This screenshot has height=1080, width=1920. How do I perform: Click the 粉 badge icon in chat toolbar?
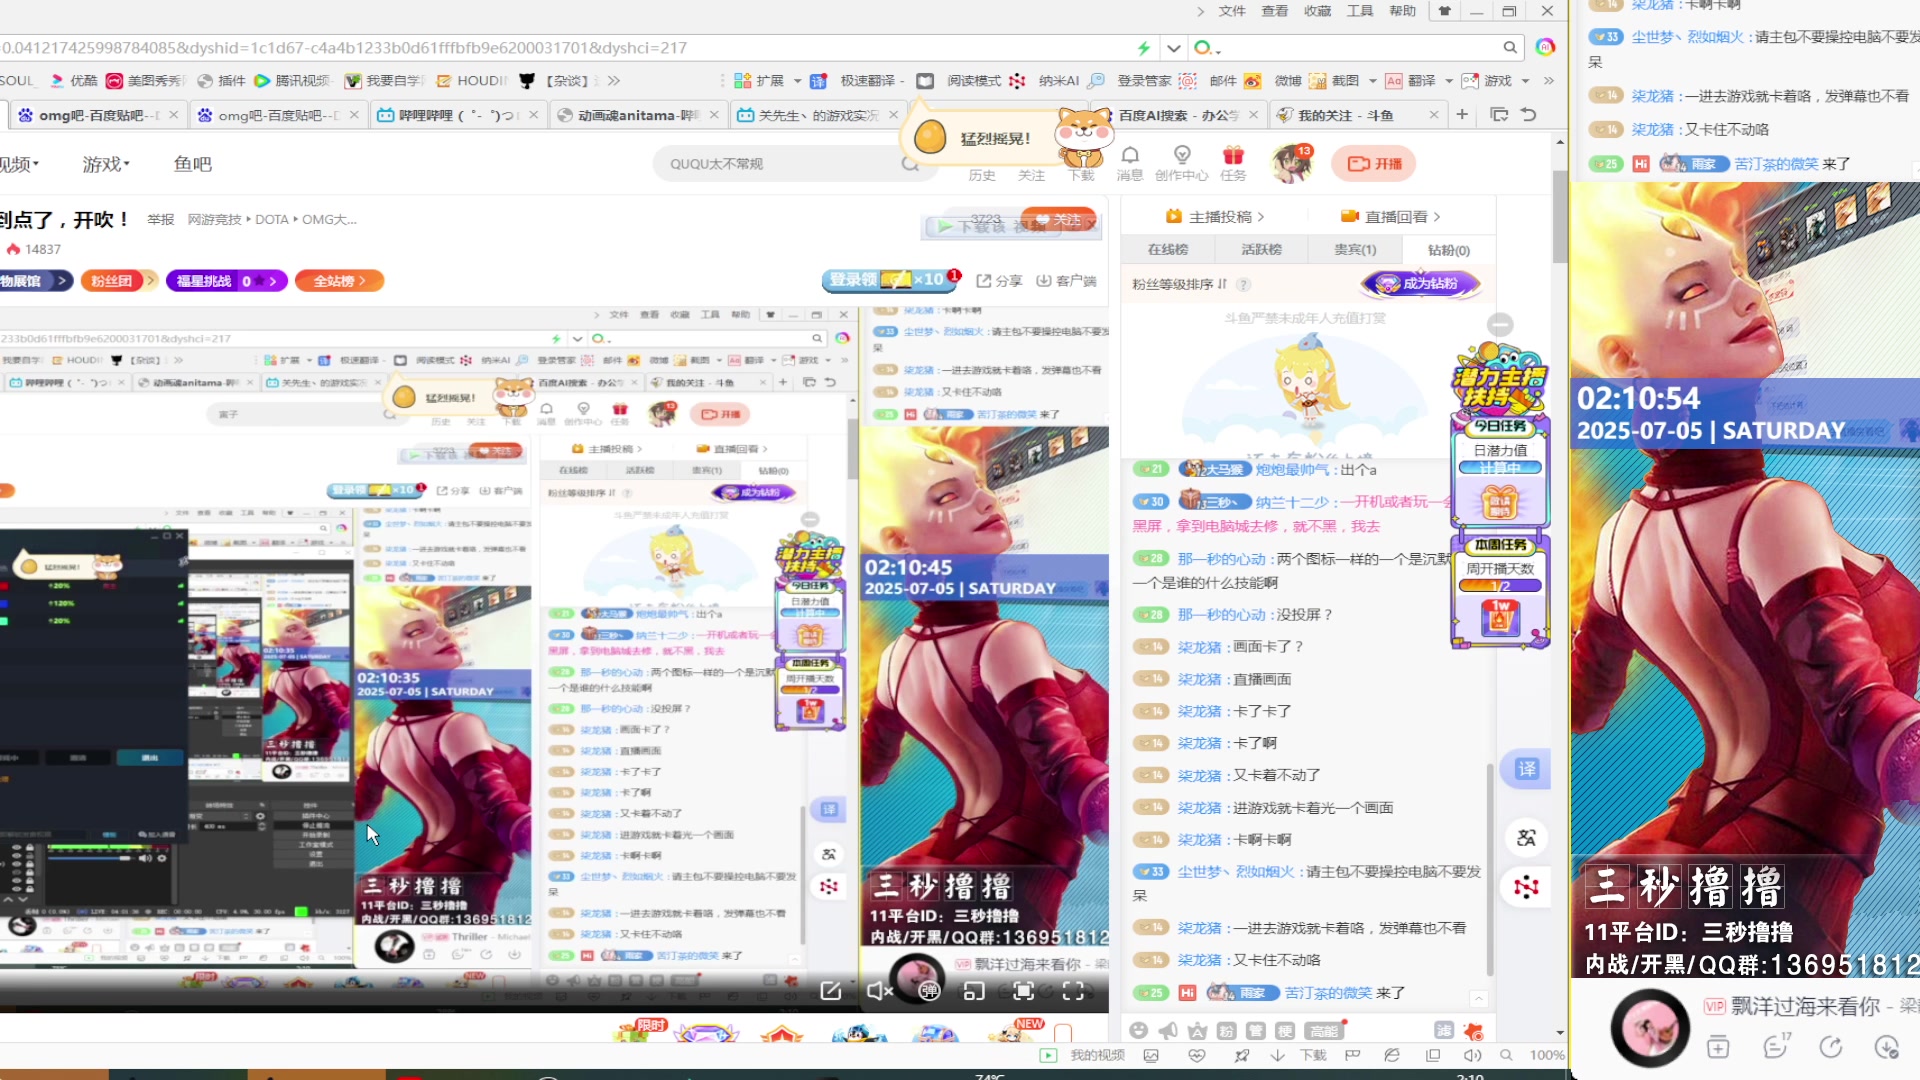1226,1031
